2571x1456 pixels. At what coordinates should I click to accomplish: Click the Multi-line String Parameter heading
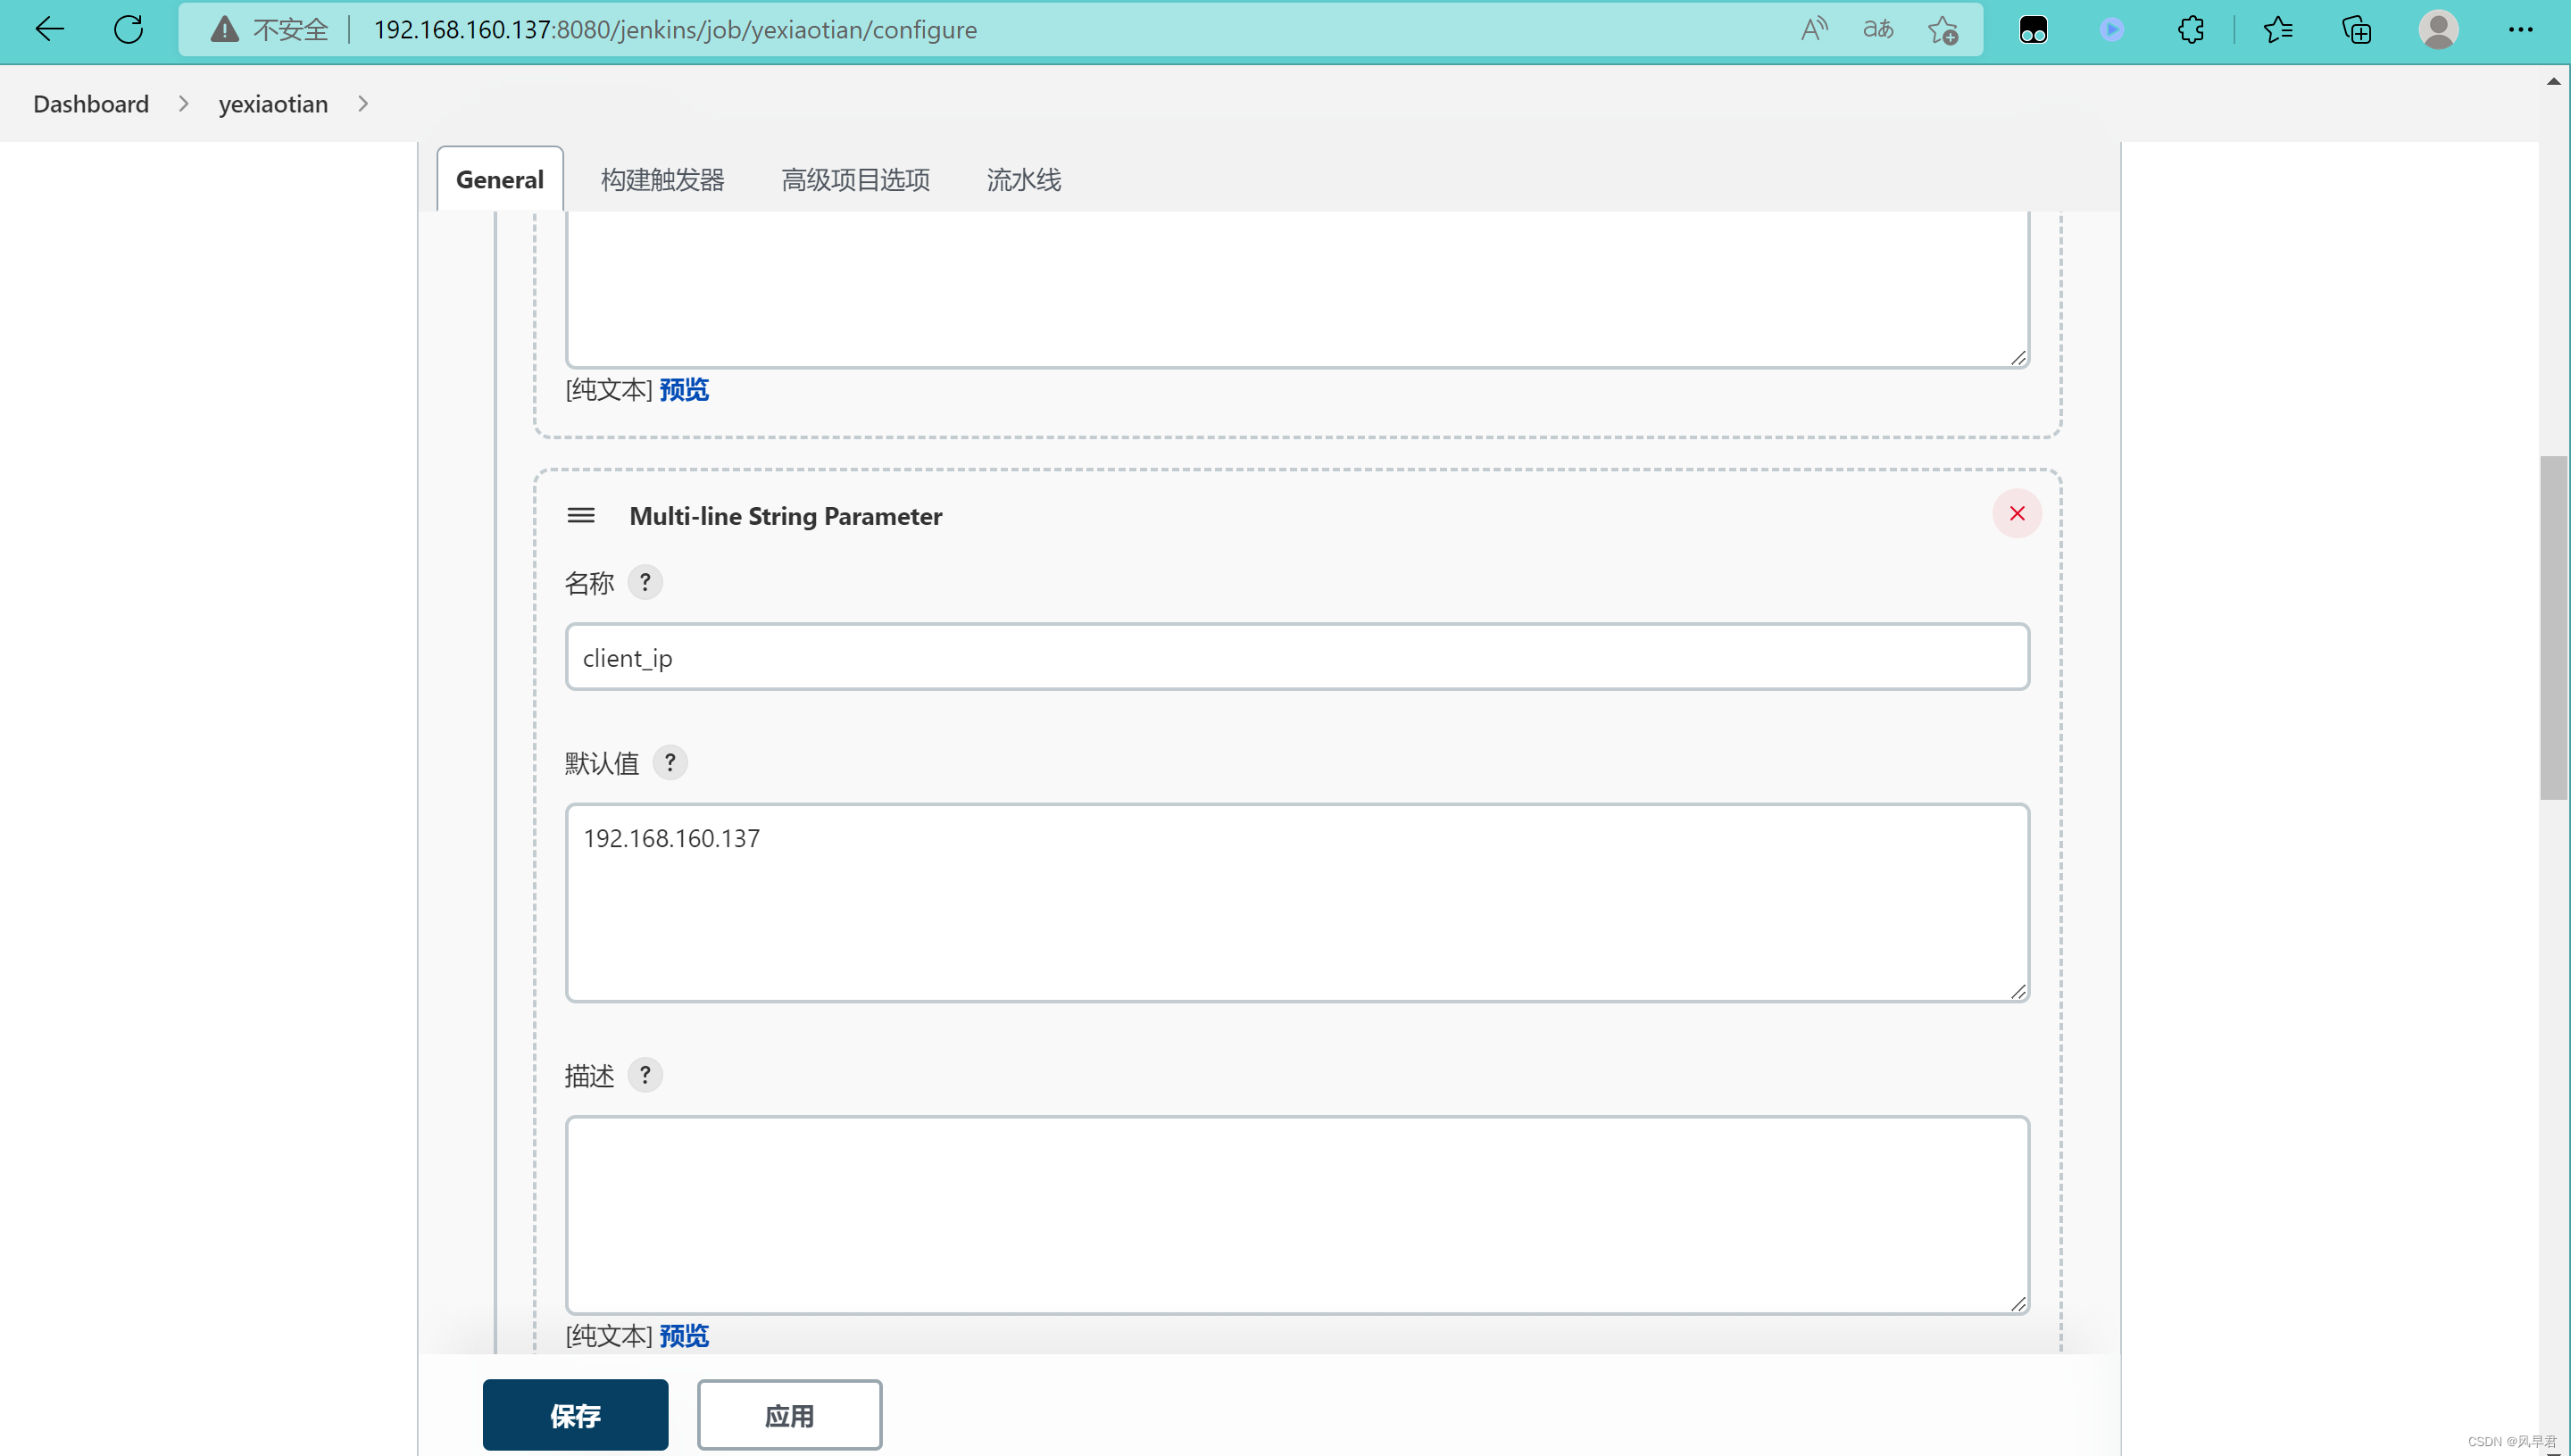pyautogui.click(x=785, y=516)
